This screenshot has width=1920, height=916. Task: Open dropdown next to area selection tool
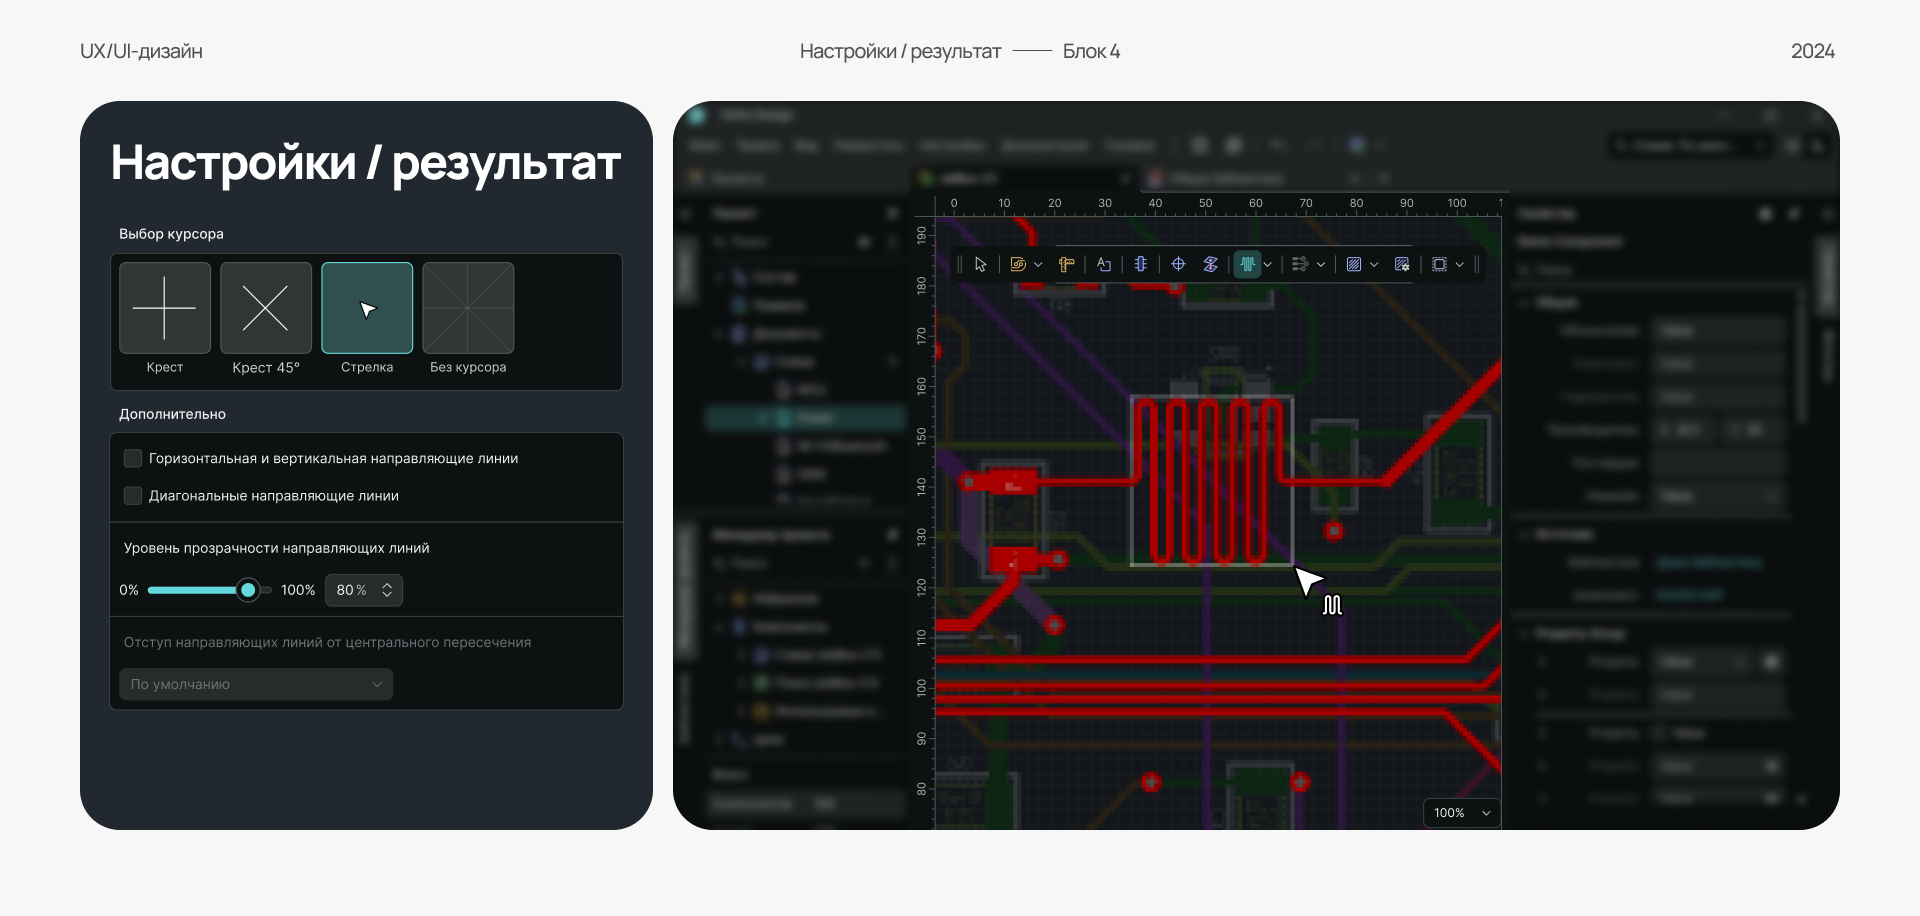pos(1460,265)
